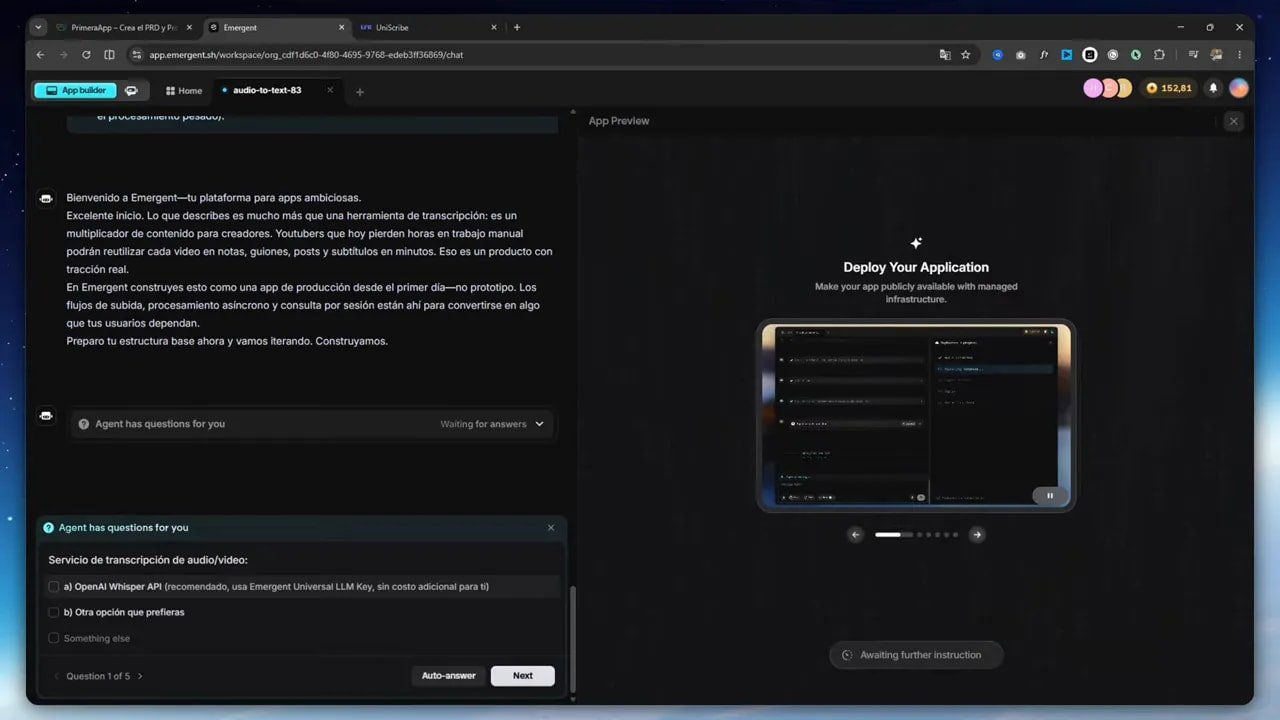Click the browser back arrow

tap(40, 55)
